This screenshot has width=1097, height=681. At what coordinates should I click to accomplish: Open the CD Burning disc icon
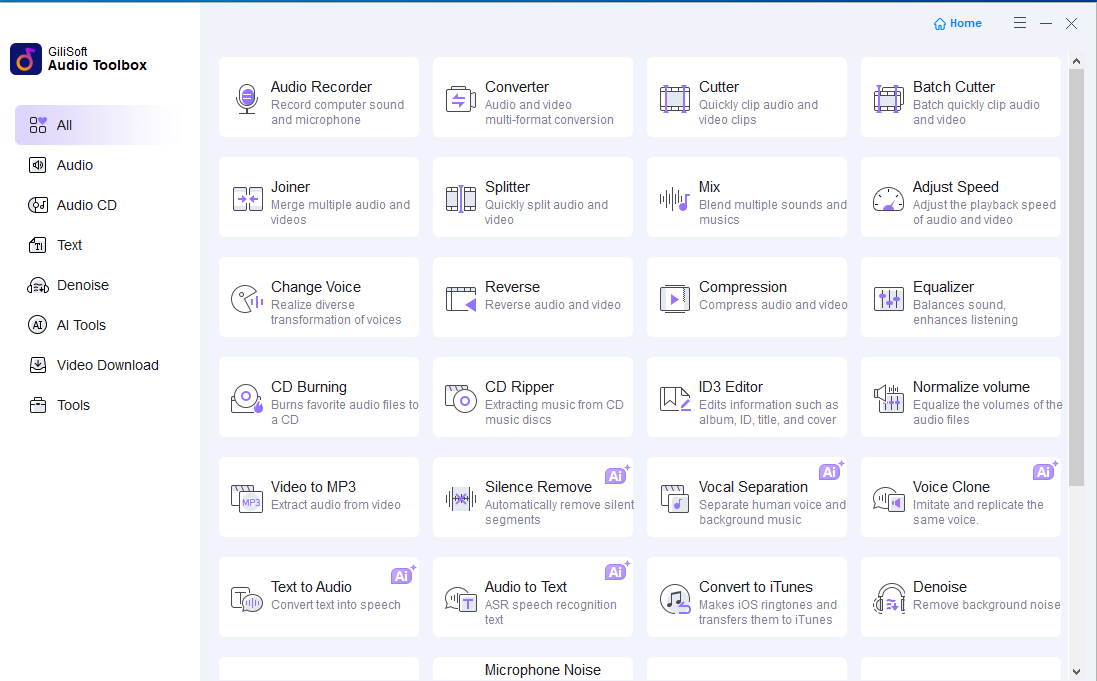click(x=247, y=399)
